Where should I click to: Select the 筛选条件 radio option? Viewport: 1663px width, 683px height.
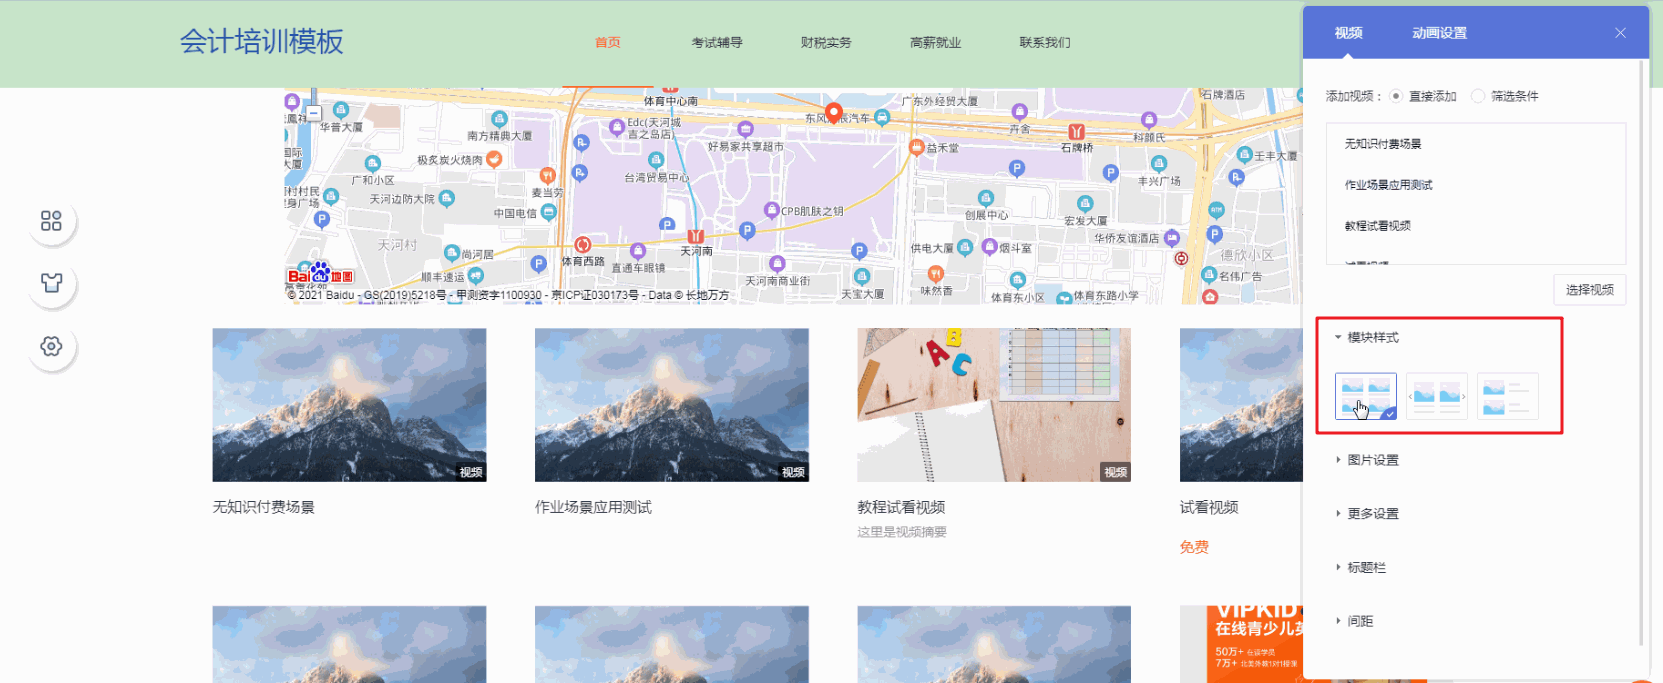(1478, 96)
